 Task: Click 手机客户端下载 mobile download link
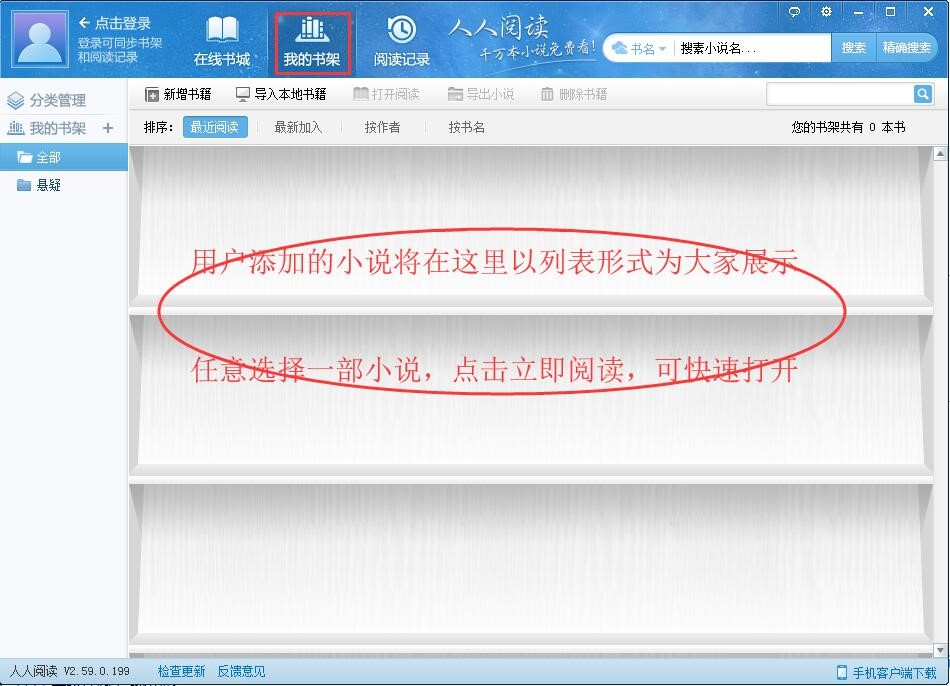pos(886,673)
